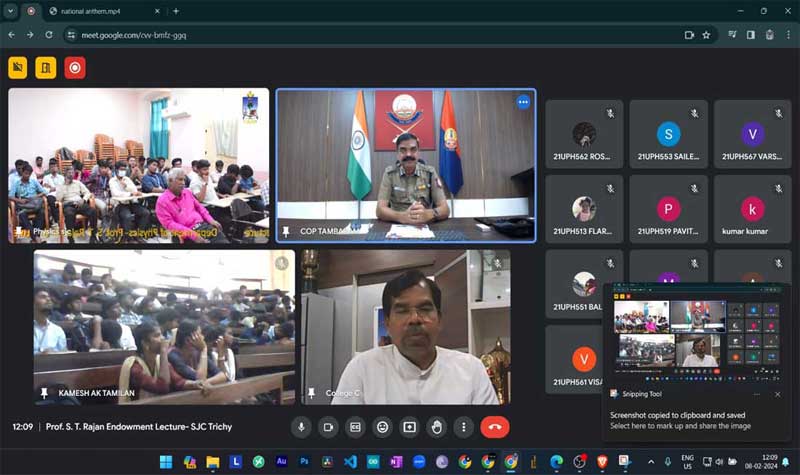
Task: Click the Present now screen-share button
Action: 409,427
